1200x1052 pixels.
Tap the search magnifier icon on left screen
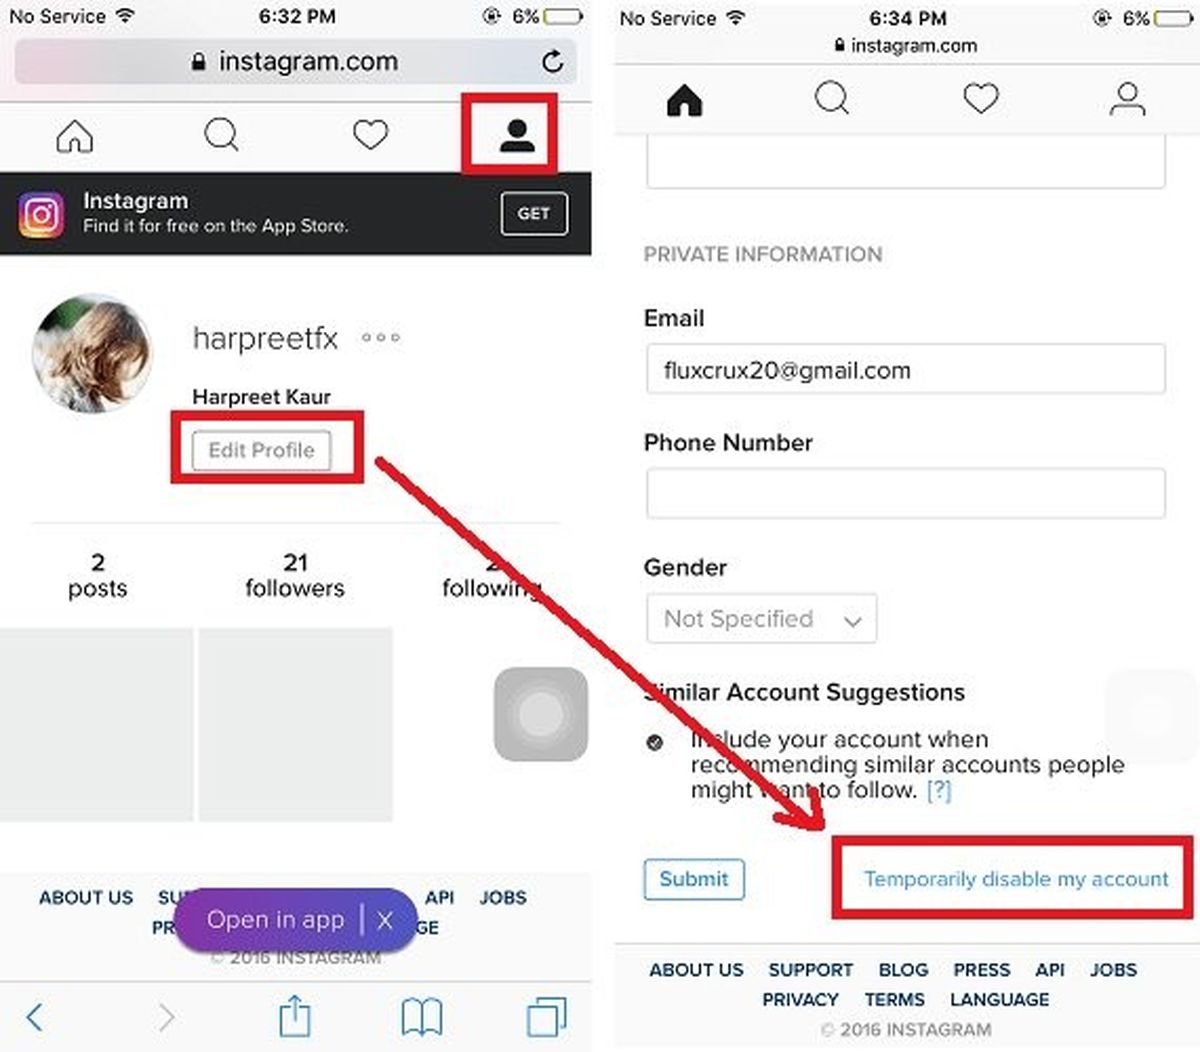221,135
